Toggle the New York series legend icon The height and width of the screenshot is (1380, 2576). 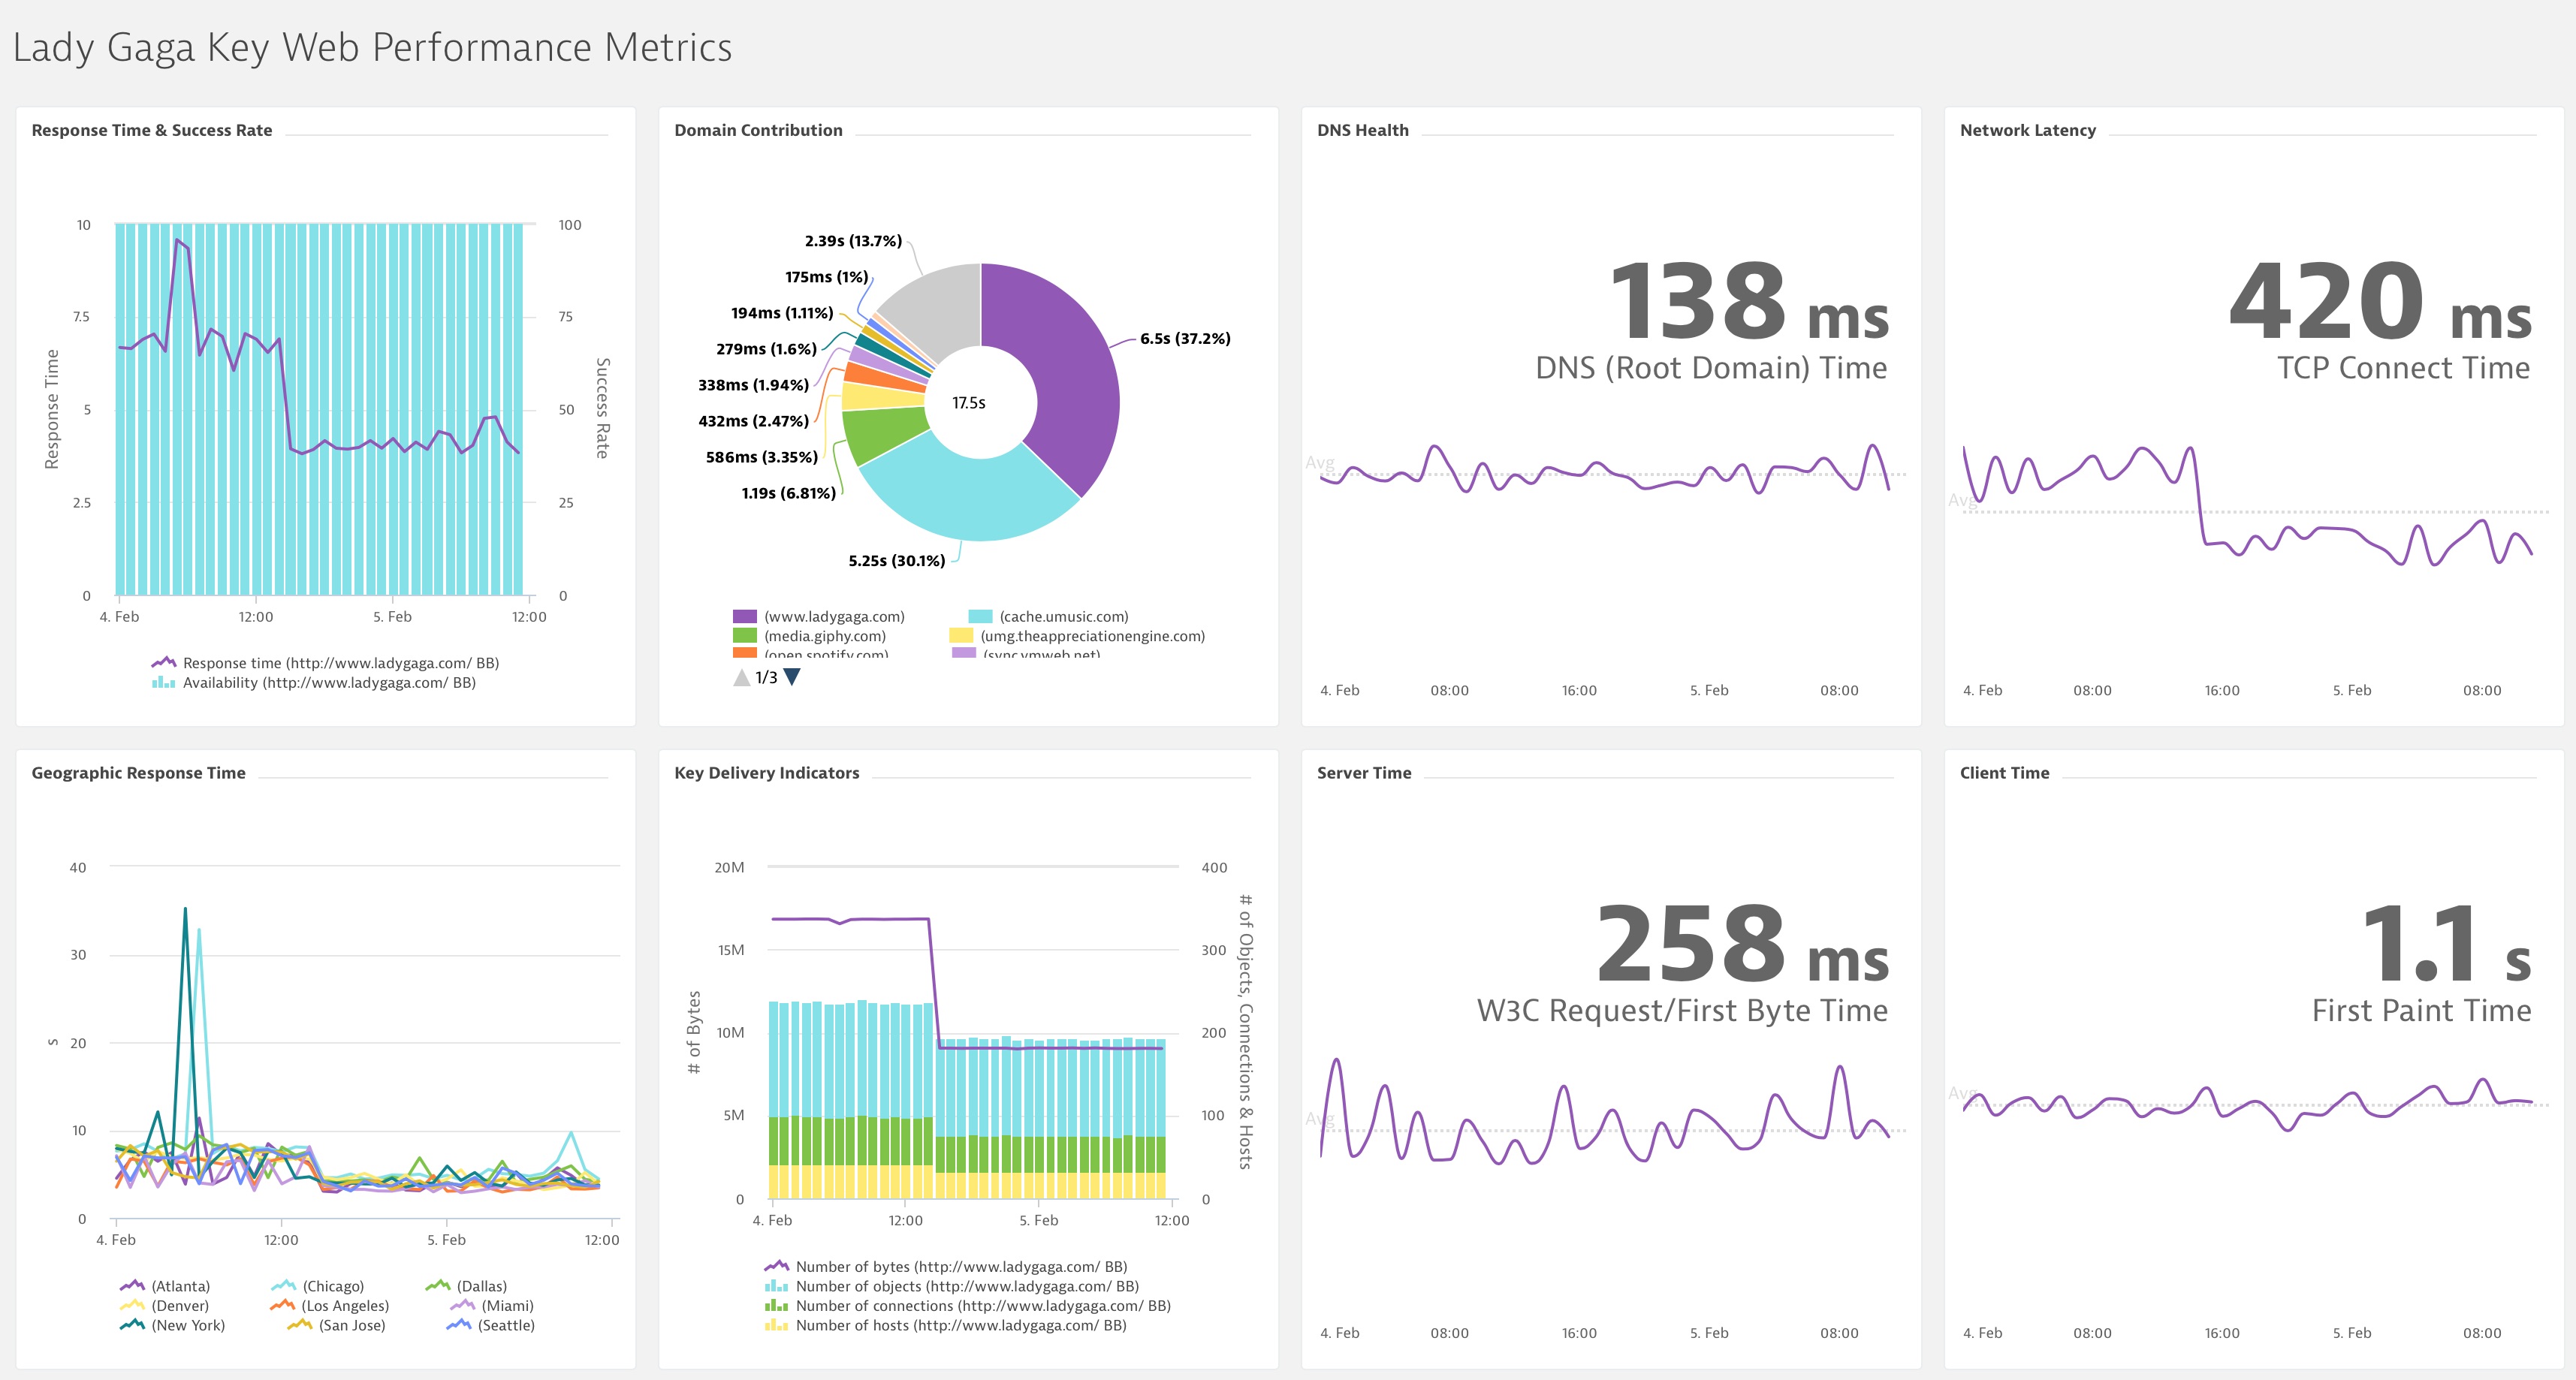[132, 1325]
